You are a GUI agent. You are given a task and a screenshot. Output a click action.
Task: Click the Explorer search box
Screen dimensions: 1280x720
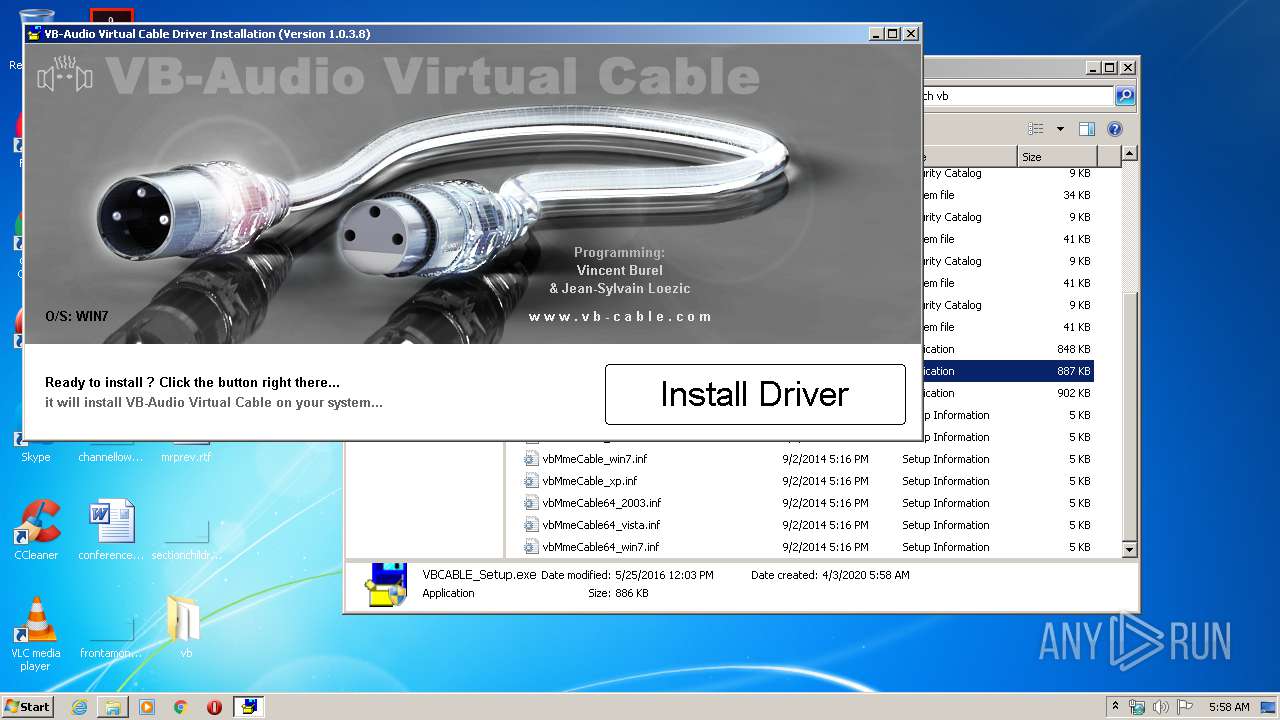1016,96
